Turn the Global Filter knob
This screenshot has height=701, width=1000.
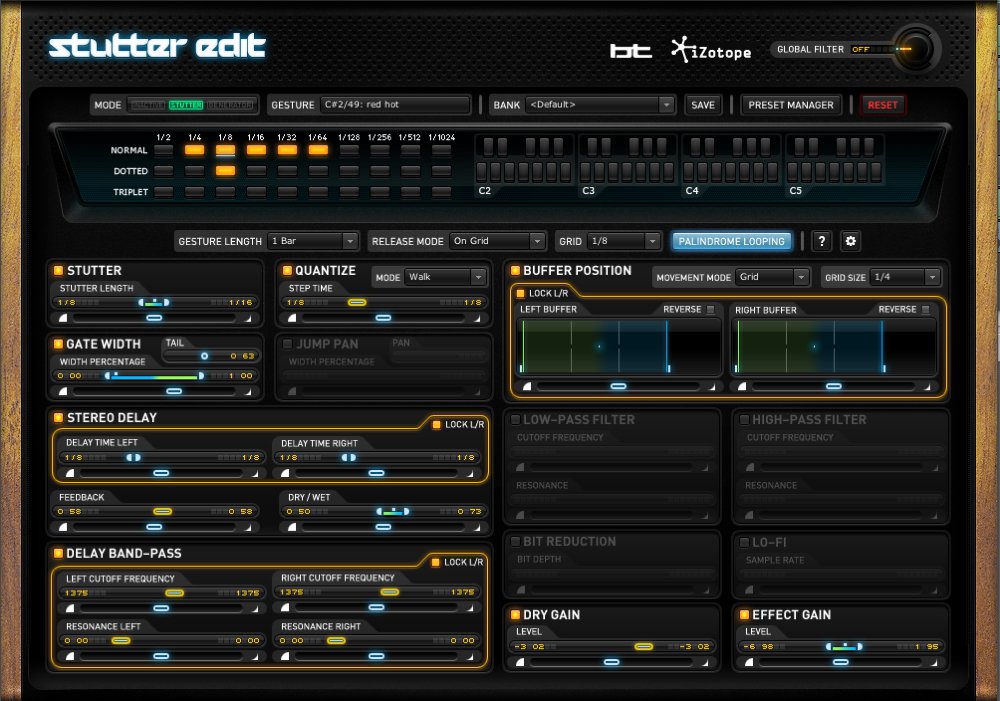pos(912,49)
